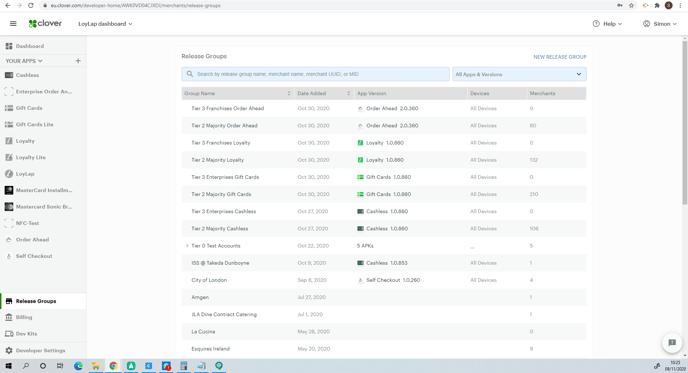The image size is (688, 373).
Task: Open Esquires Ireland release group
Action: point(211,349)
